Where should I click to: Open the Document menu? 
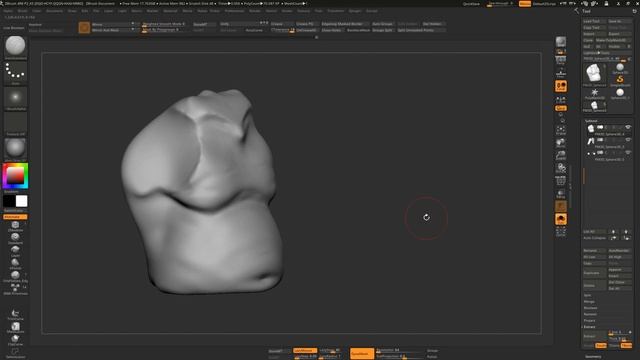54,11
